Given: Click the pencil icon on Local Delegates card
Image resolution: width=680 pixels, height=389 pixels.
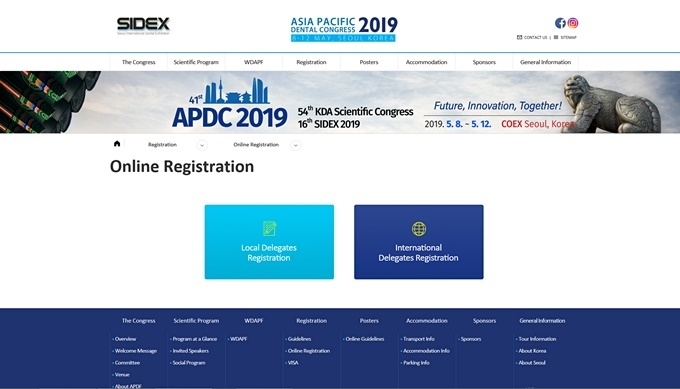Looking at the screenshot, I should [x=269, y=229].
